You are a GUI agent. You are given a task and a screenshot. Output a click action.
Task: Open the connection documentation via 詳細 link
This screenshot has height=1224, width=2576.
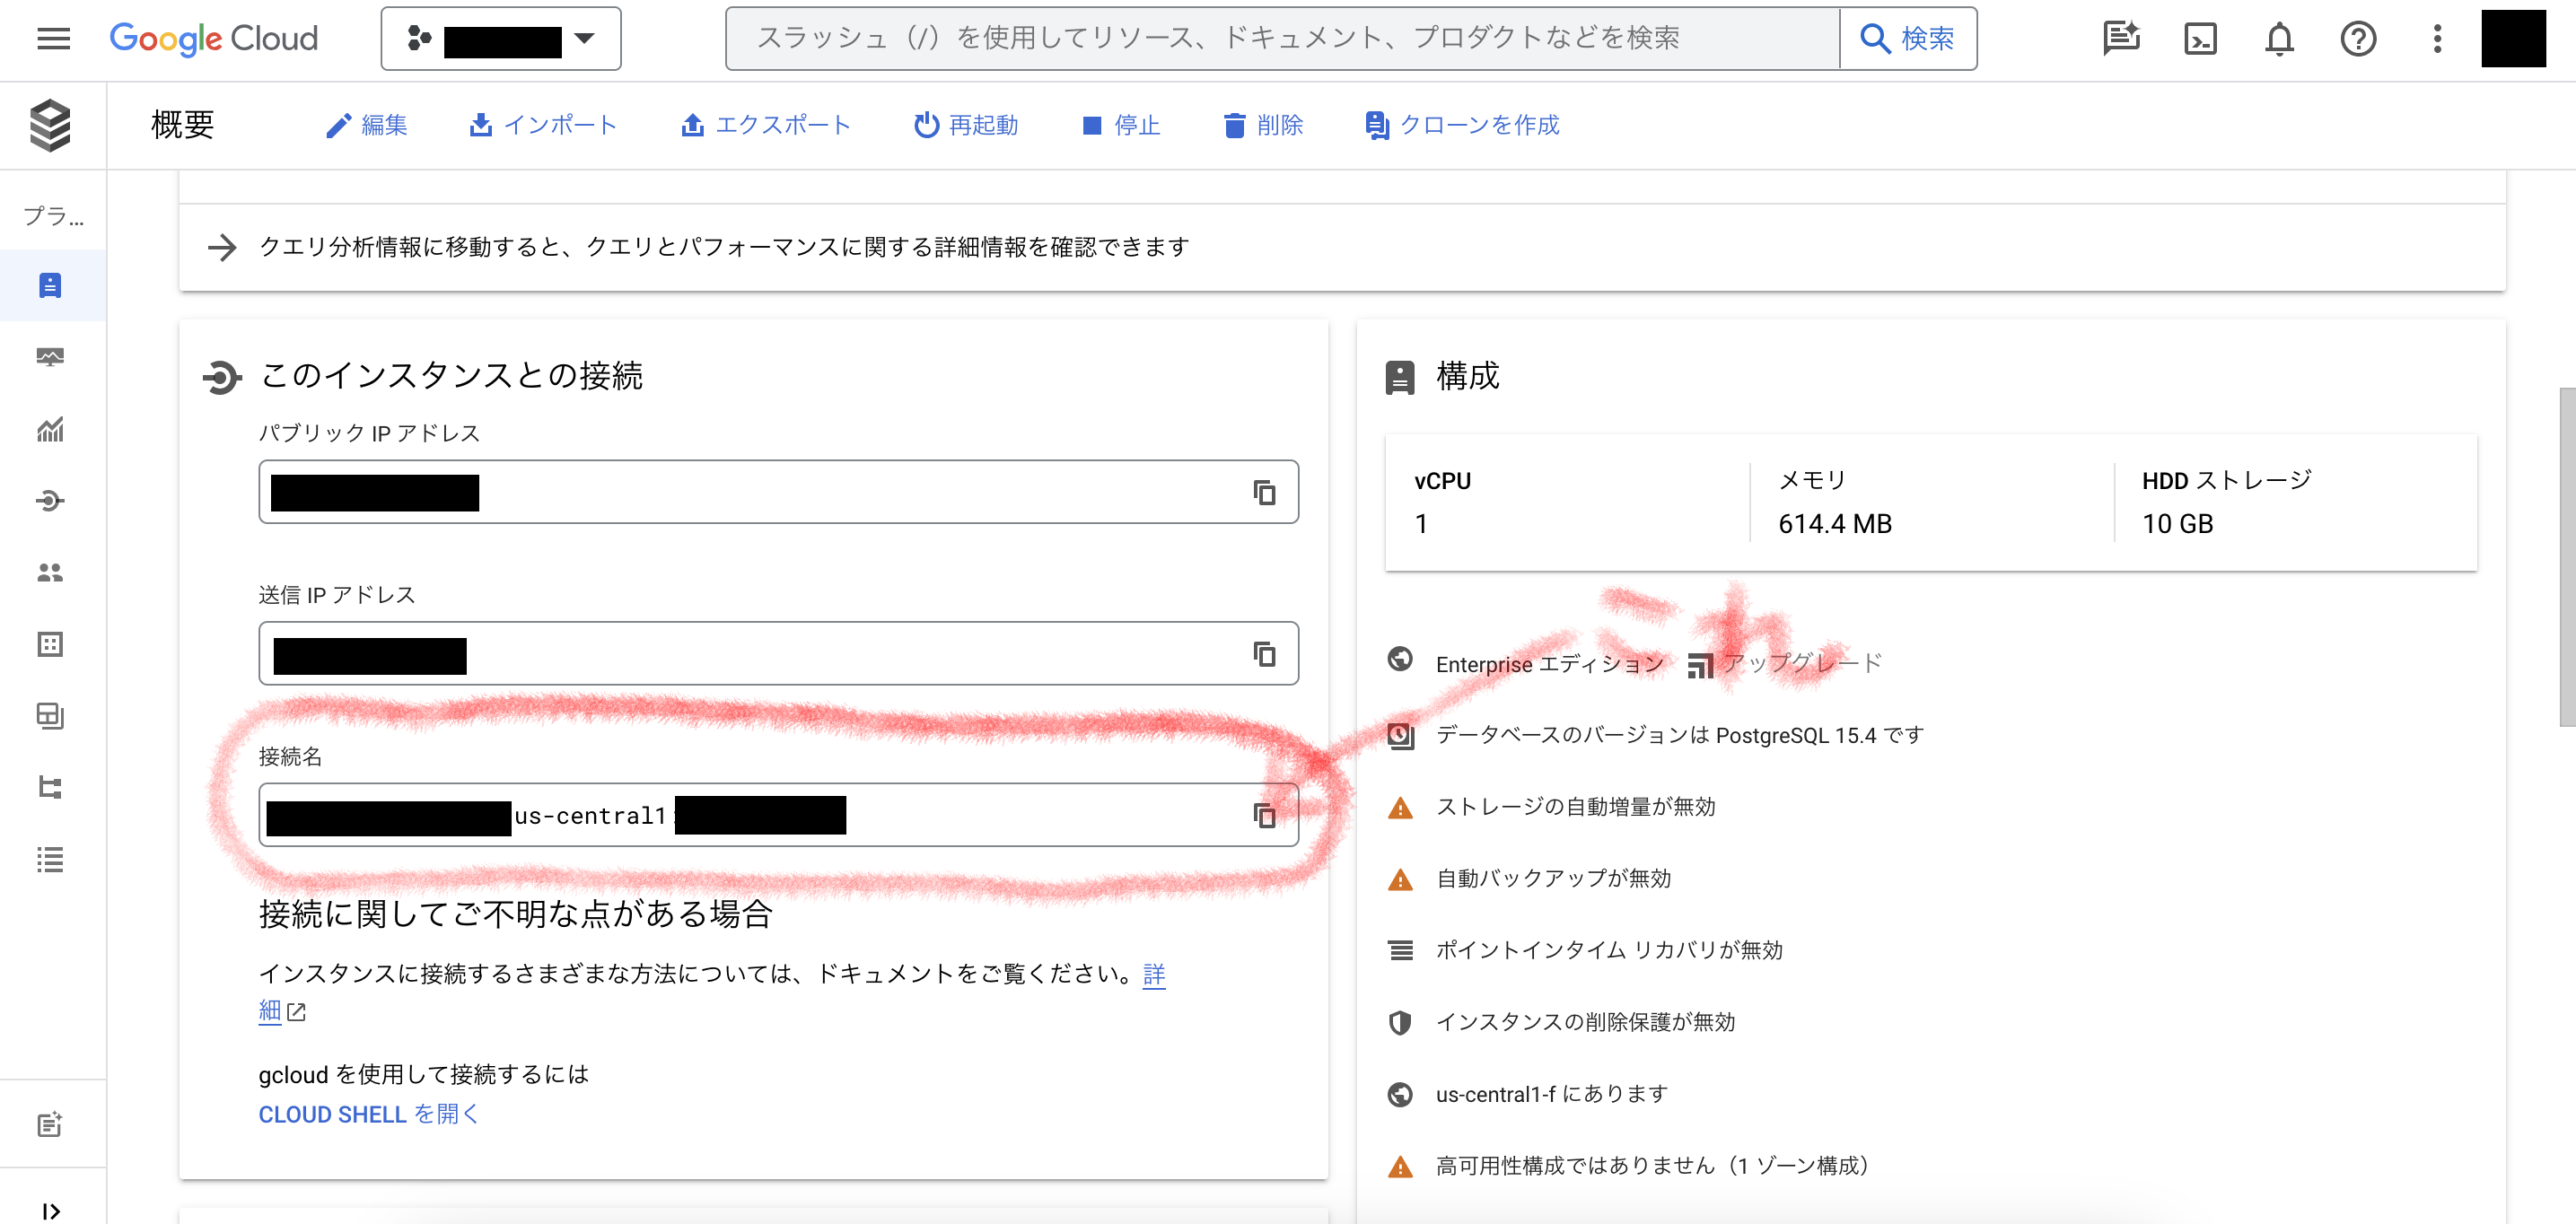[x=1153, y=975]
